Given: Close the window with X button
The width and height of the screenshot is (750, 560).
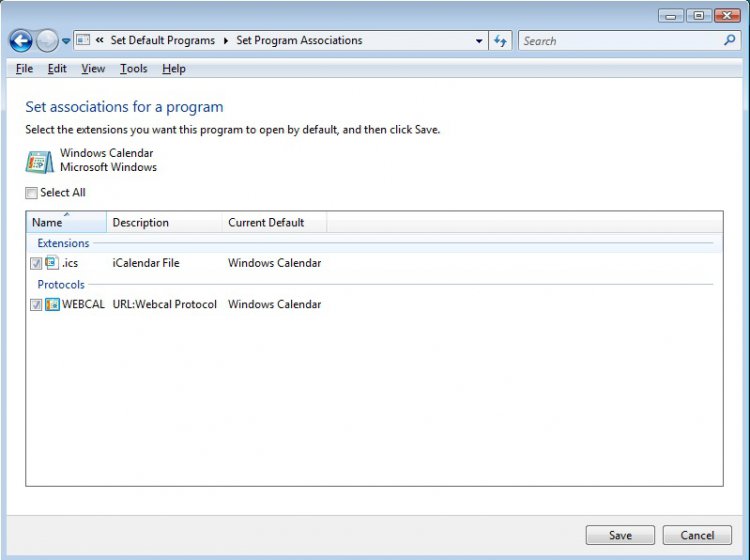Looking at the screenshot, I should pos(727,16).
